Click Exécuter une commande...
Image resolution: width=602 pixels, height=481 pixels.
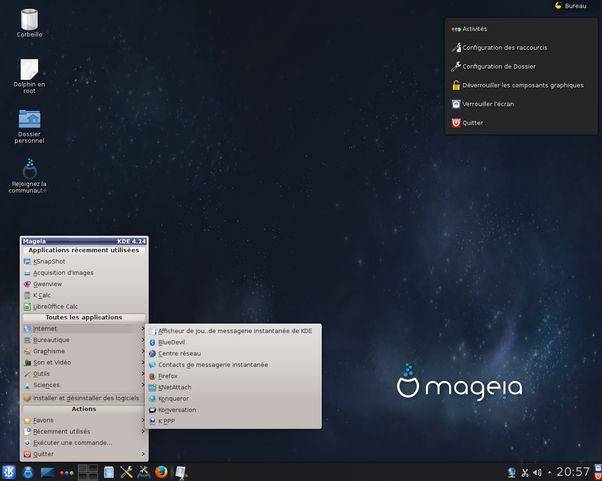[x=84, y=443]
